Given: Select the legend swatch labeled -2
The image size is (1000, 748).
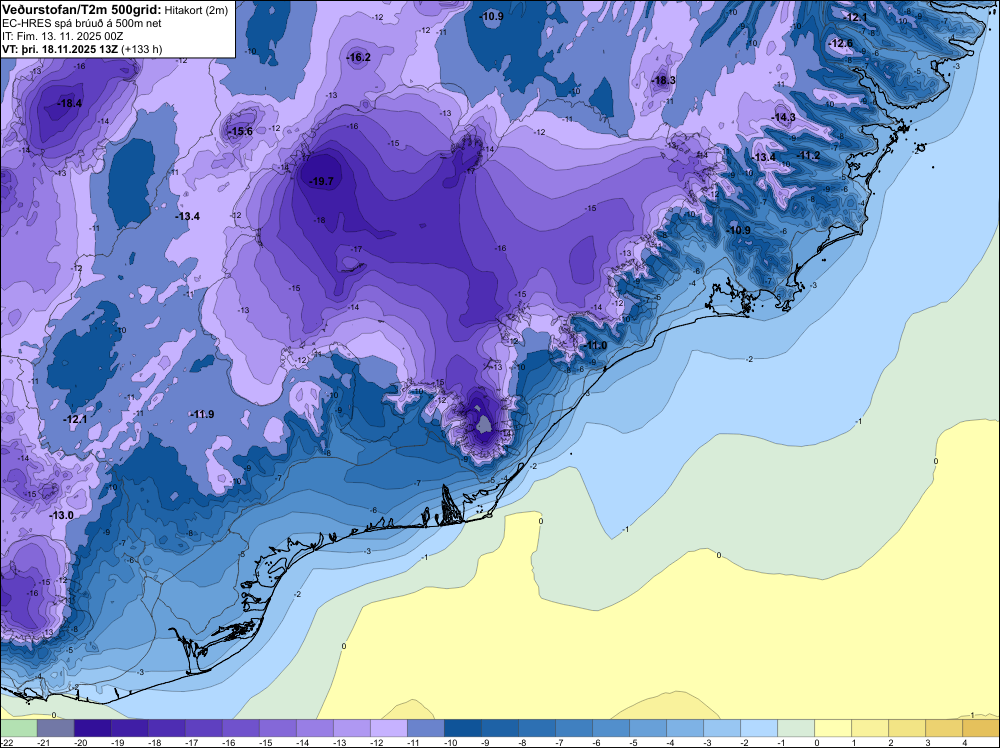Looking at the screenshot, I should [x=759, y=728].
